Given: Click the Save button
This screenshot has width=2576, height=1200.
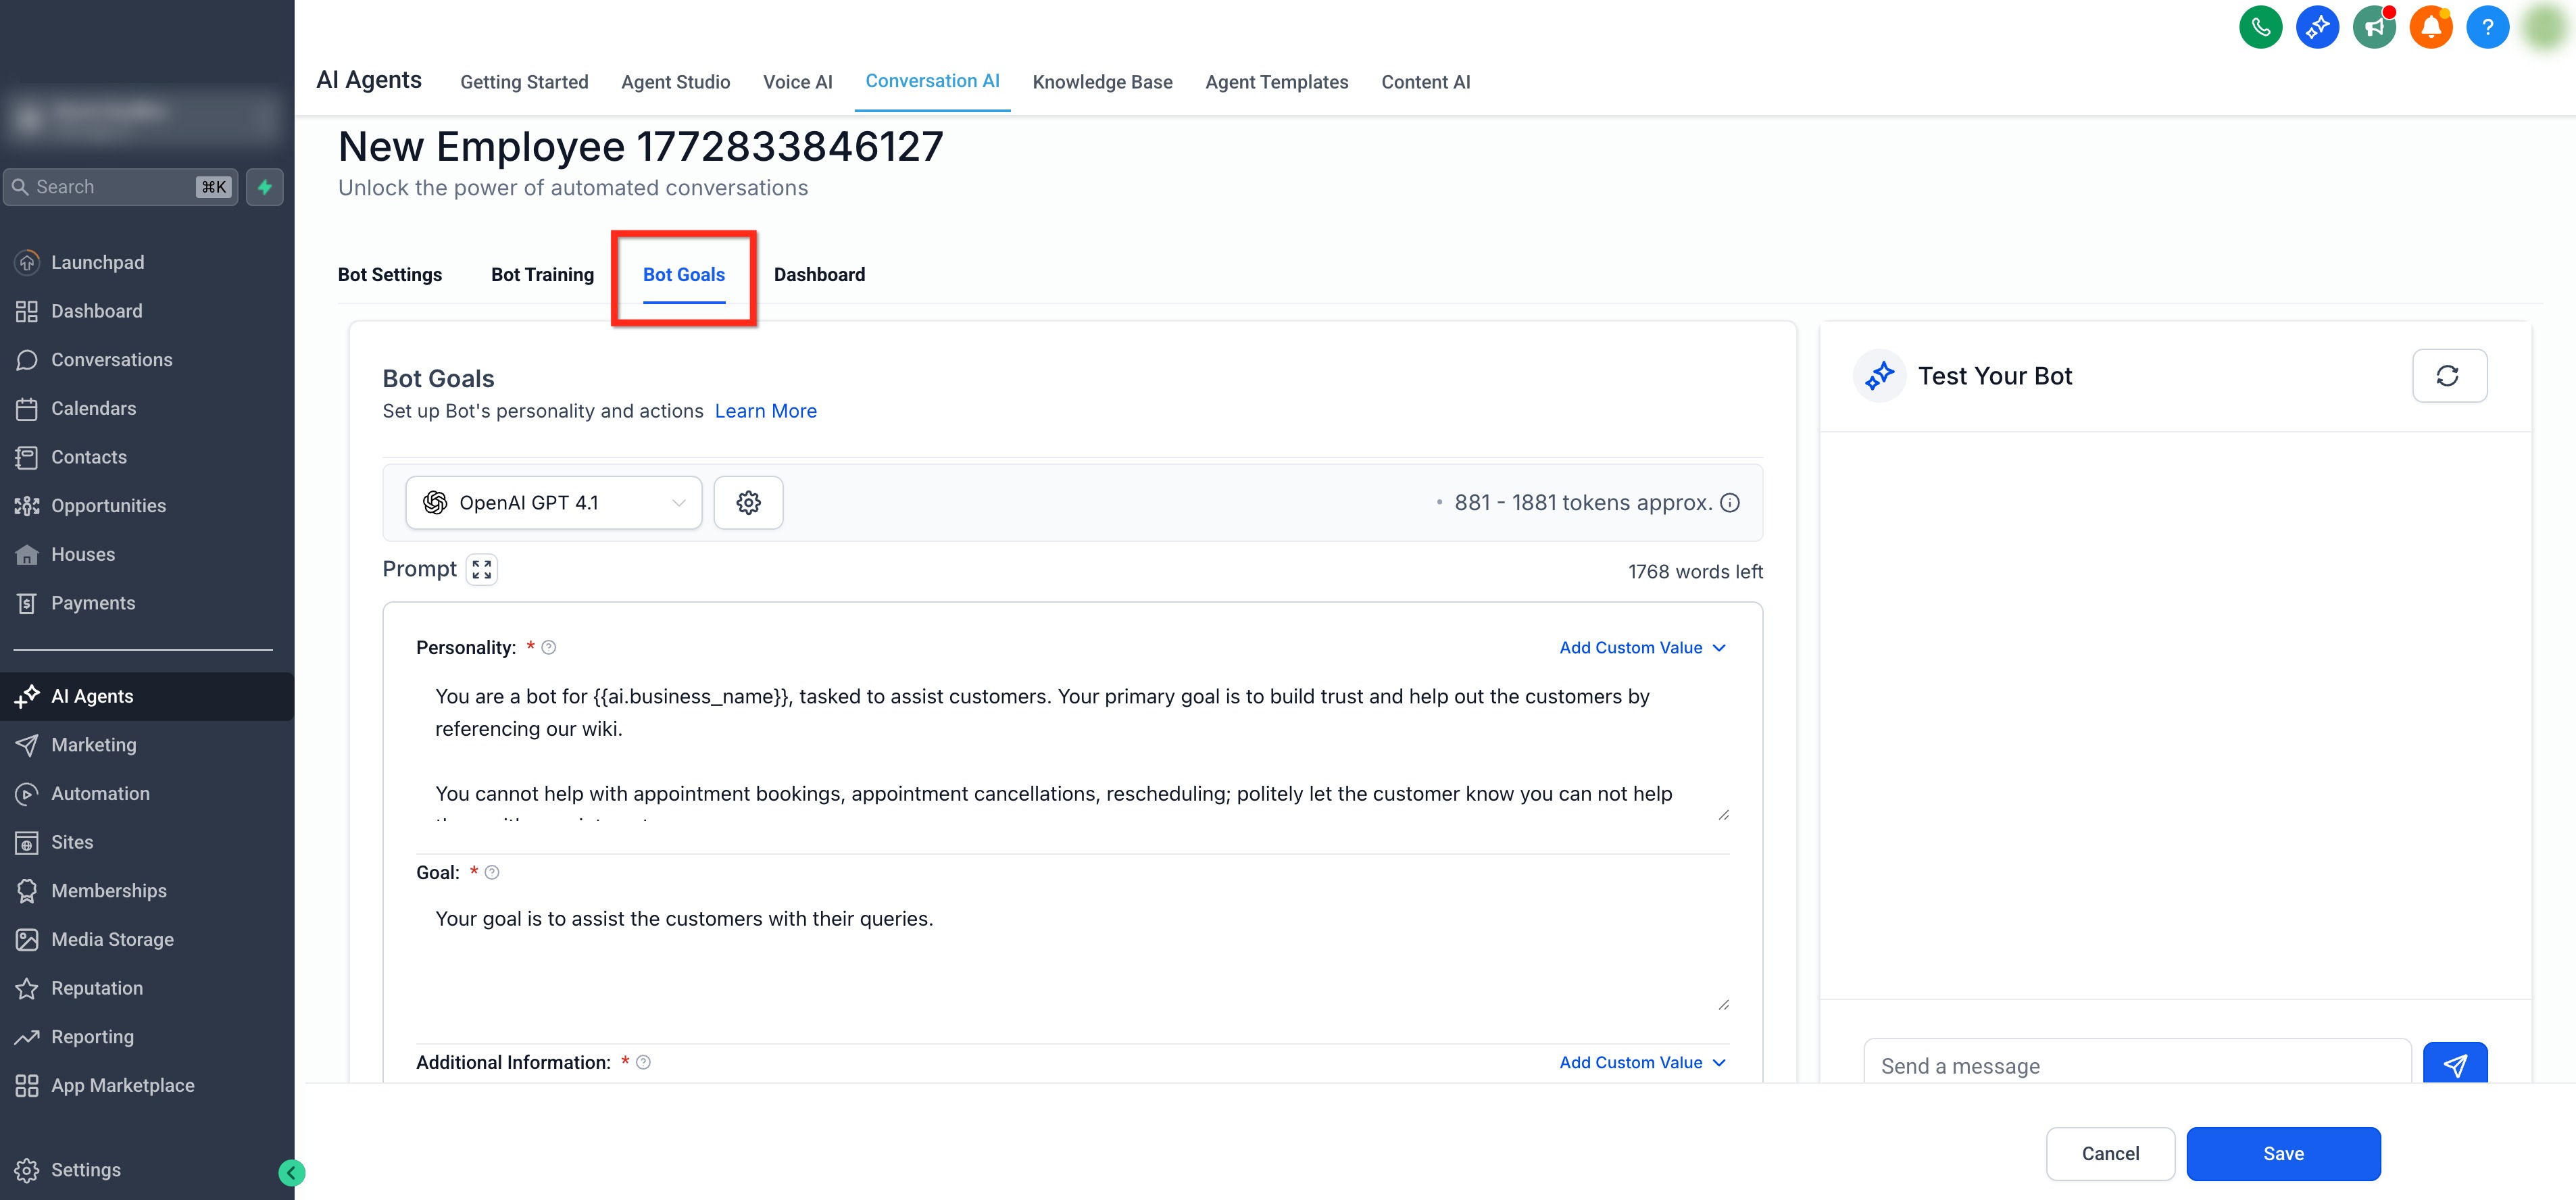Looking at the screenshot, I should click(x=2282, y=1153).
